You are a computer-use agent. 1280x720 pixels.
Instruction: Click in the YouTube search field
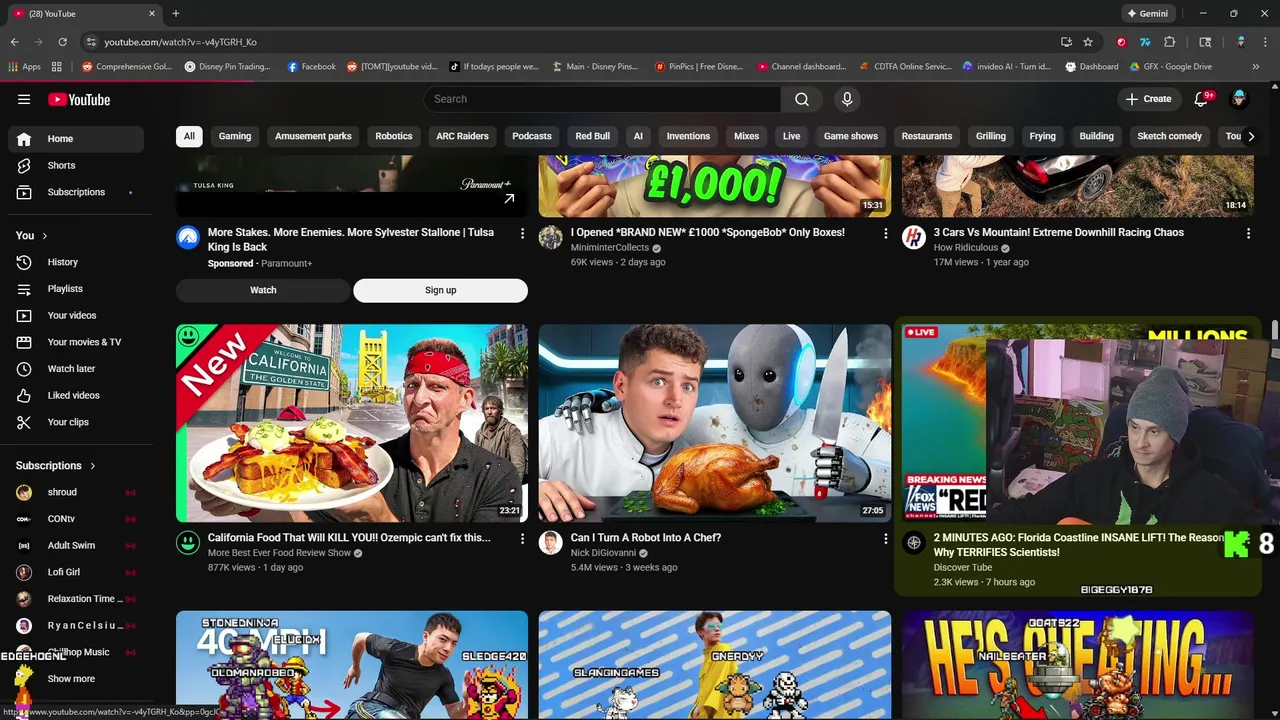coord(602,99)
